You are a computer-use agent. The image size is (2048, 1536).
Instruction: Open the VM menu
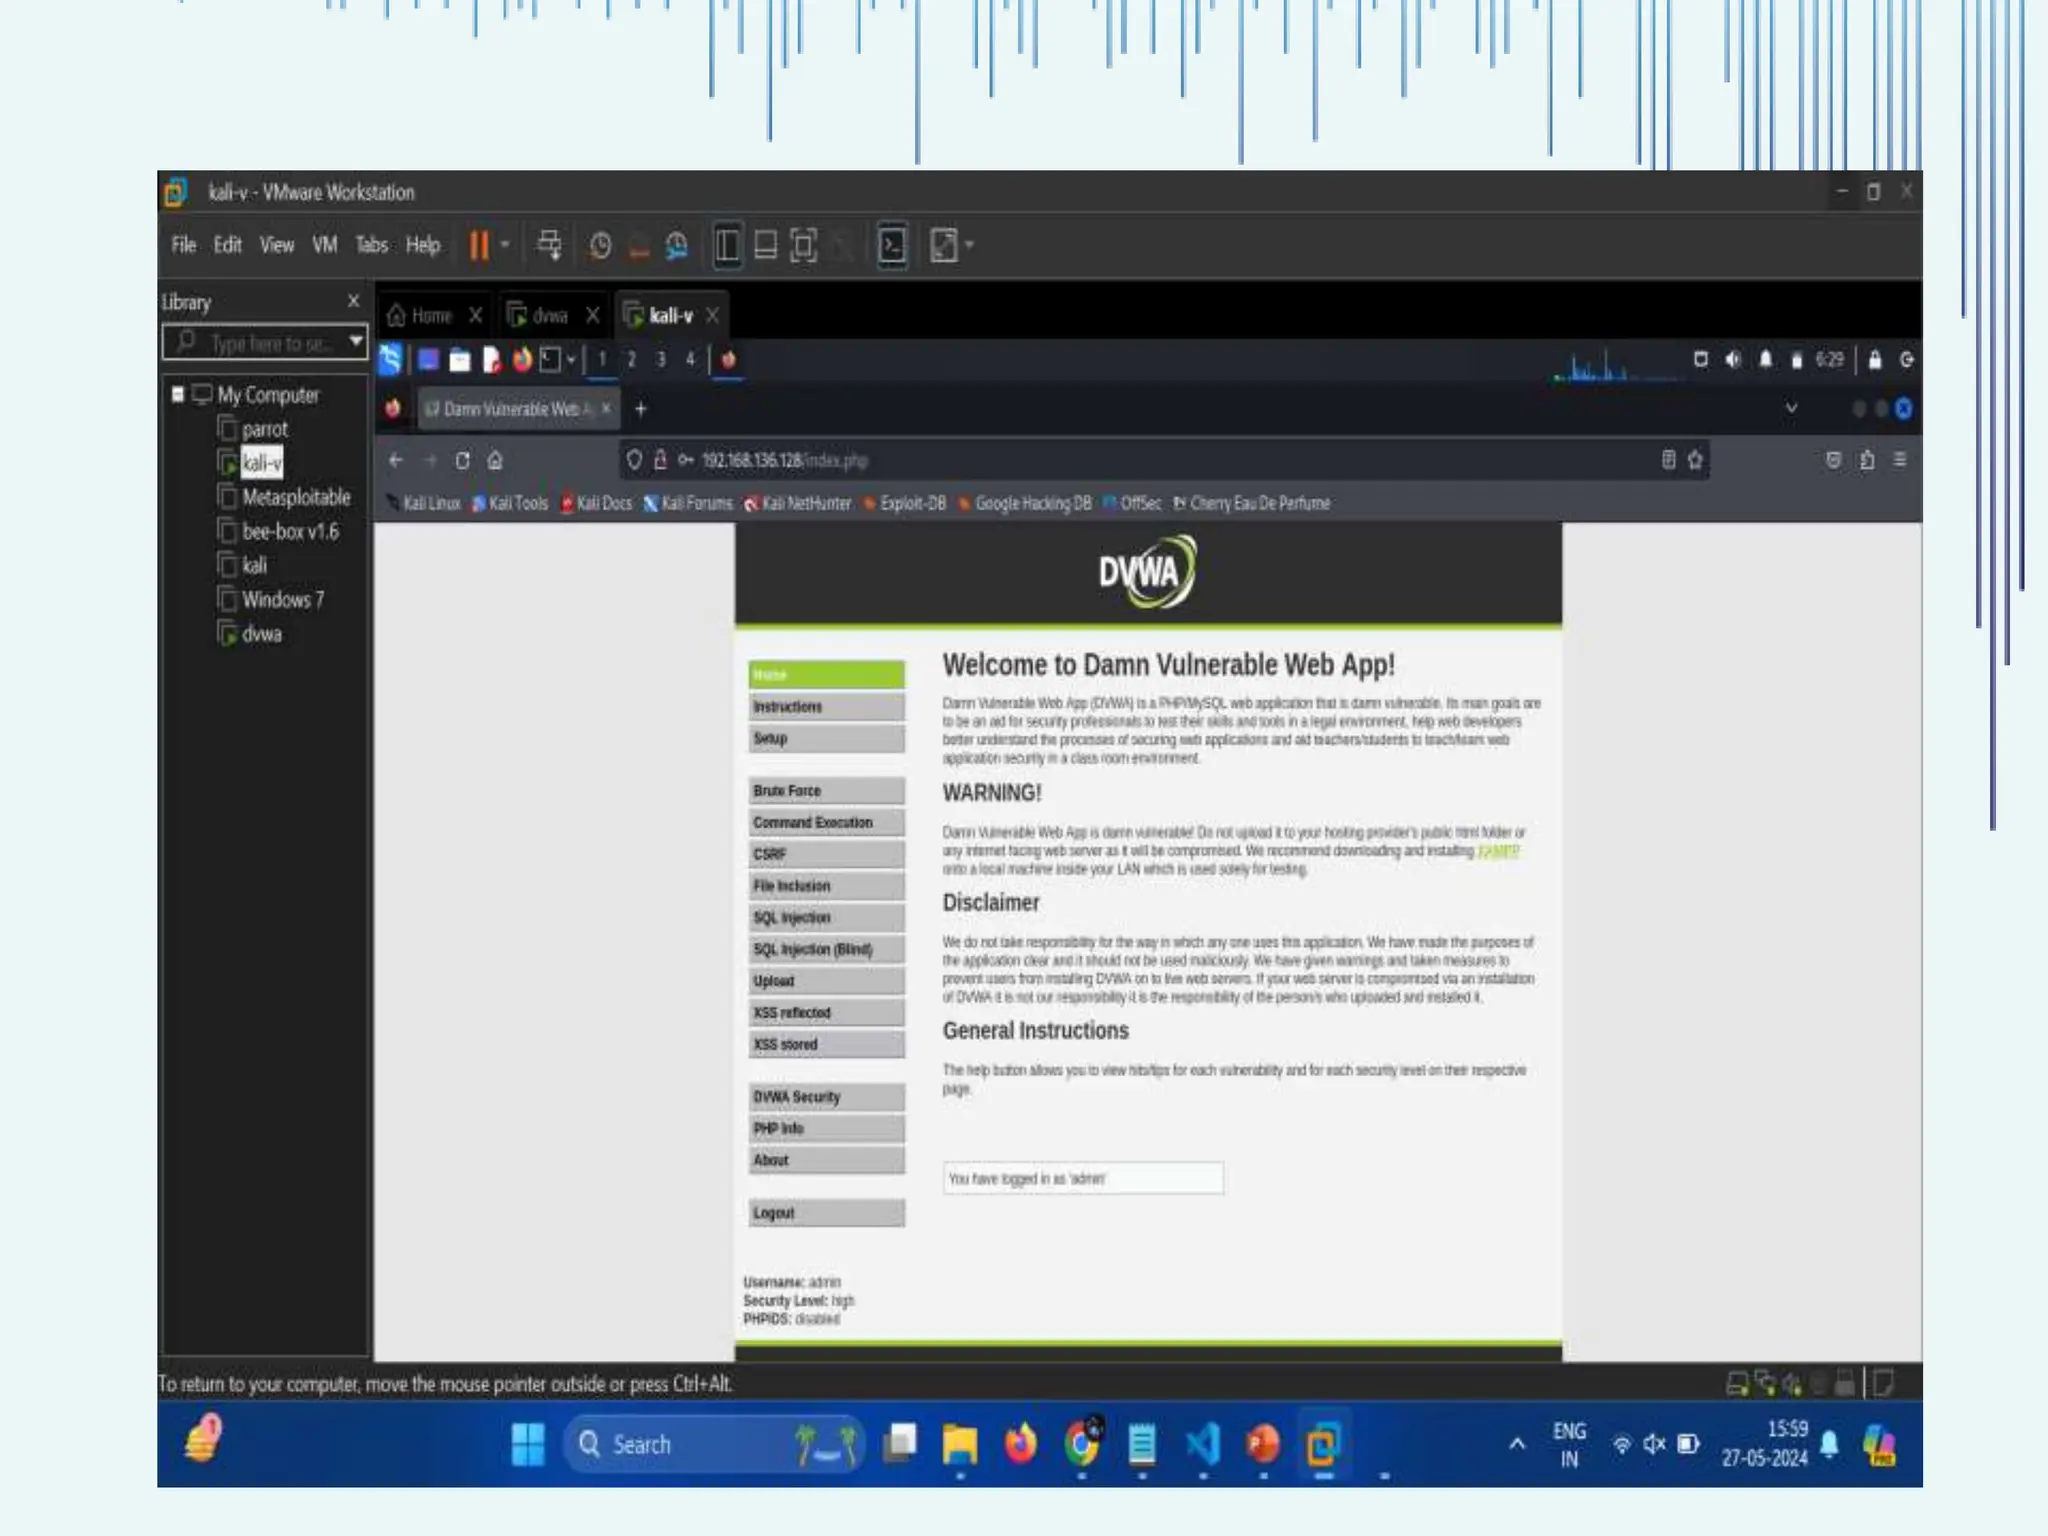324,245
